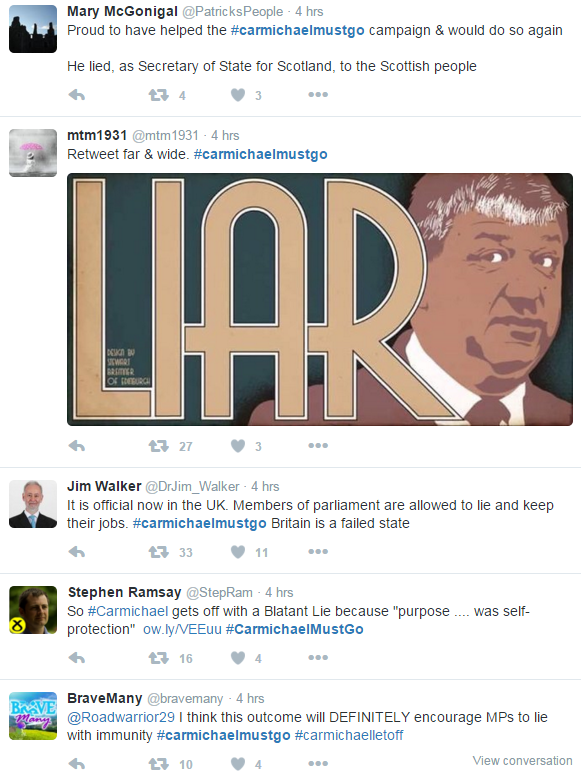Like Jim Walker's tweet with the heart

coord(238,552)
